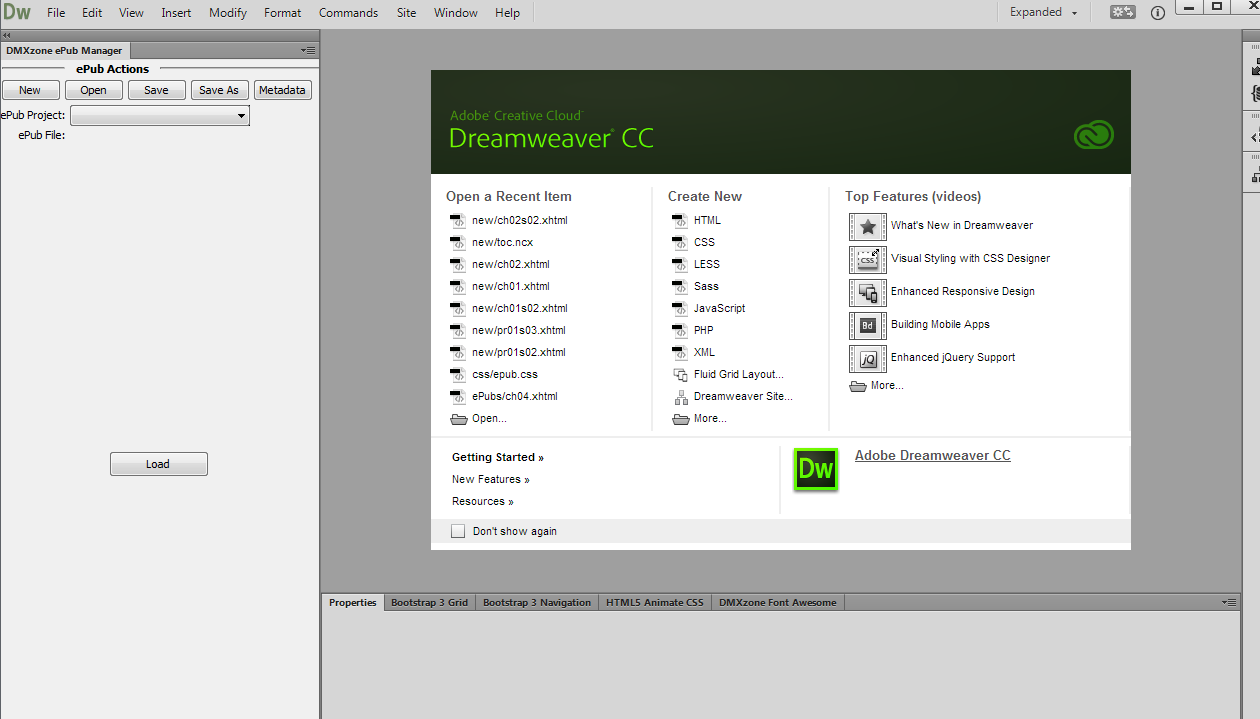Open the Expanded workspace switcher dropdown
Viewport: 1260px width, 719px height.
click(1043, 13)
